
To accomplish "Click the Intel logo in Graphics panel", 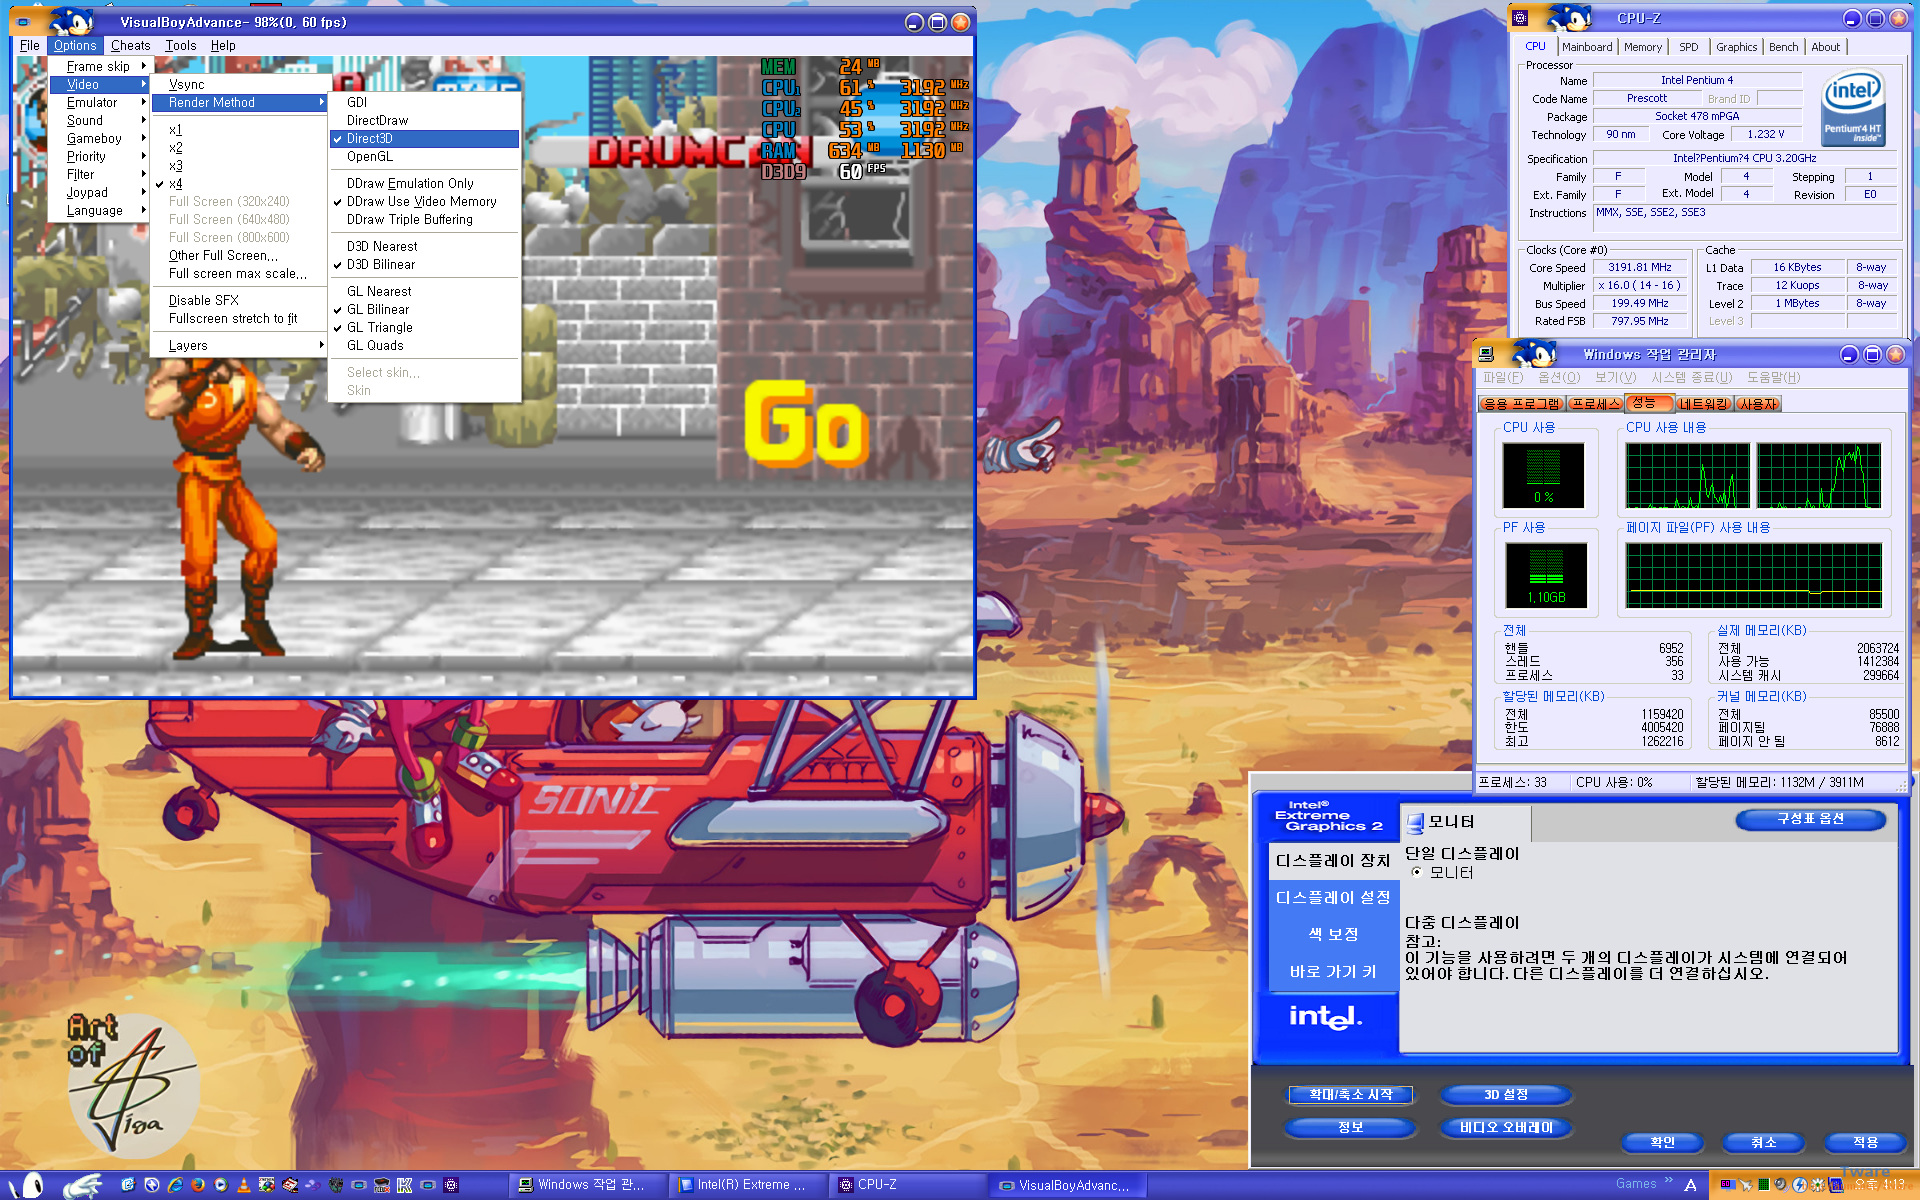I will 1325,1017.
